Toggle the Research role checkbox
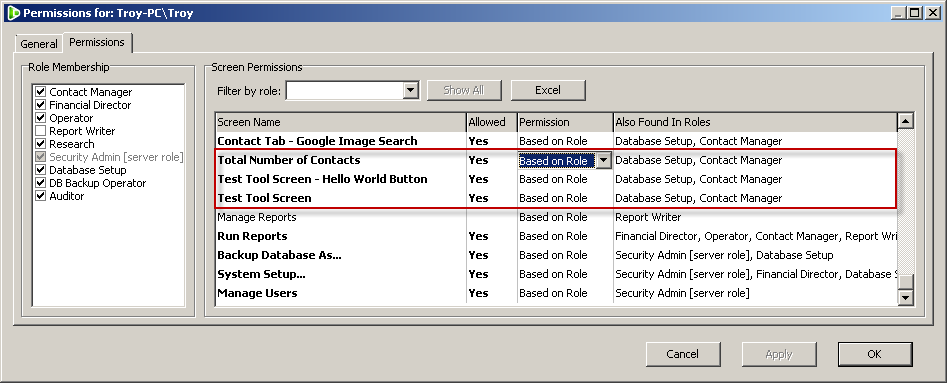 pyautogui.click(x=40, y=144)
